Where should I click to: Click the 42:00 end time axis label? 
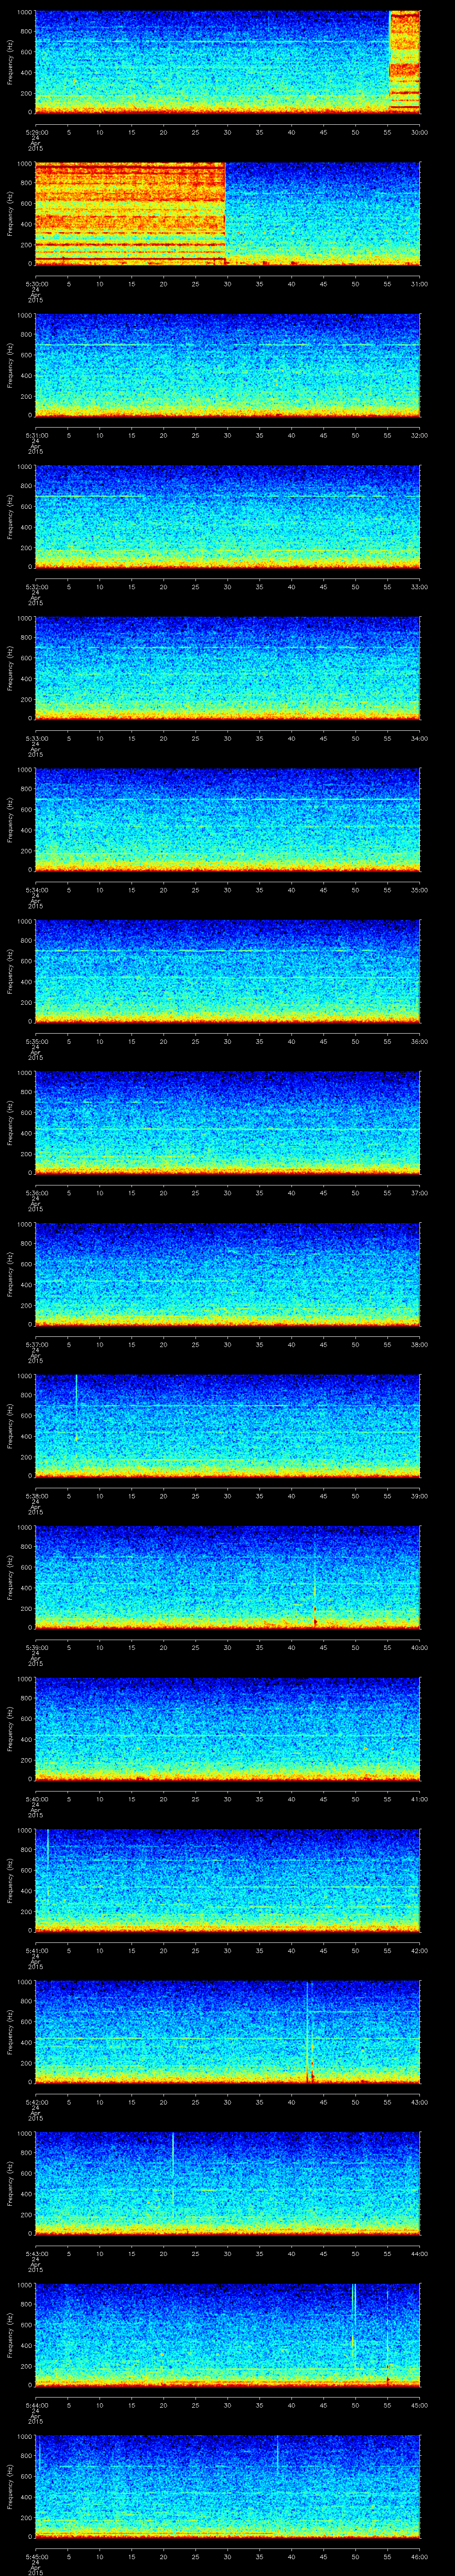[419, 1950]
